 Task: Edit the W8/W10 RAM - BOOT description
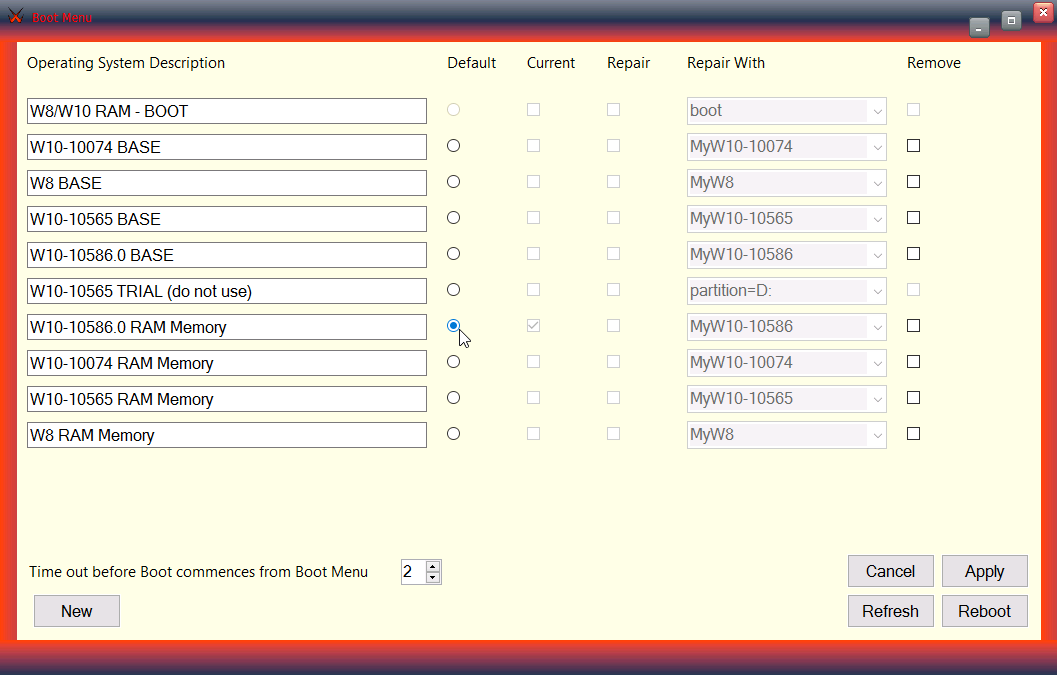pos(226,111)
